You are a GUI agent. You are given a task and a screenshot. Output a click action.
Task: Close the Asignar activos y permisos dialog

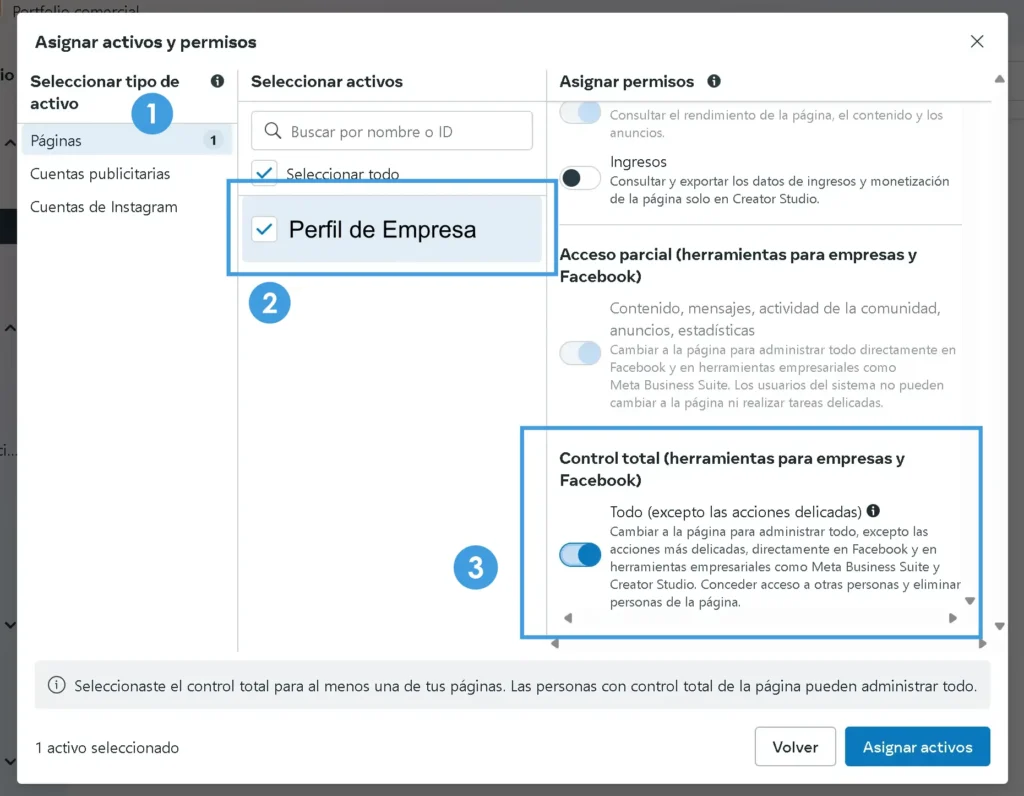click(977, 41)
